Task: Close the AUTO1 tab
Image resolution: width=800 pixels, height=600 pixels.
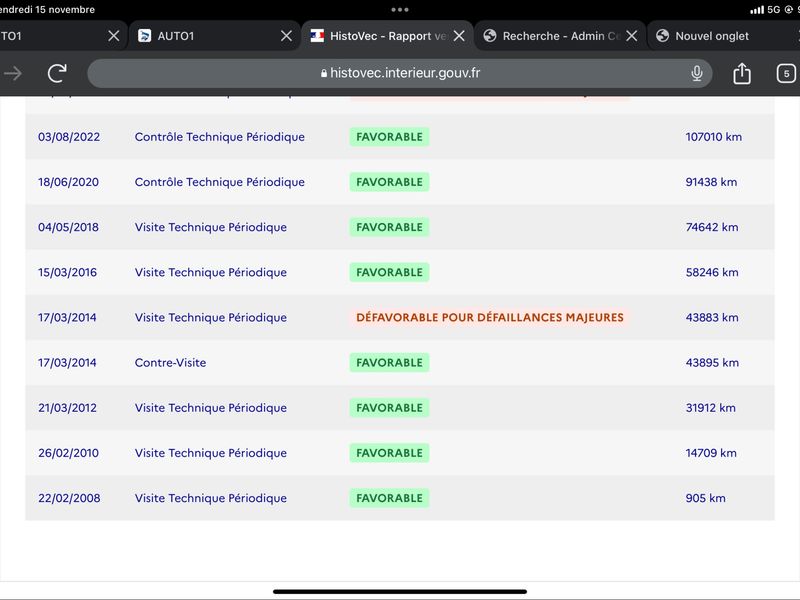Action: click(x=287, y=36)
